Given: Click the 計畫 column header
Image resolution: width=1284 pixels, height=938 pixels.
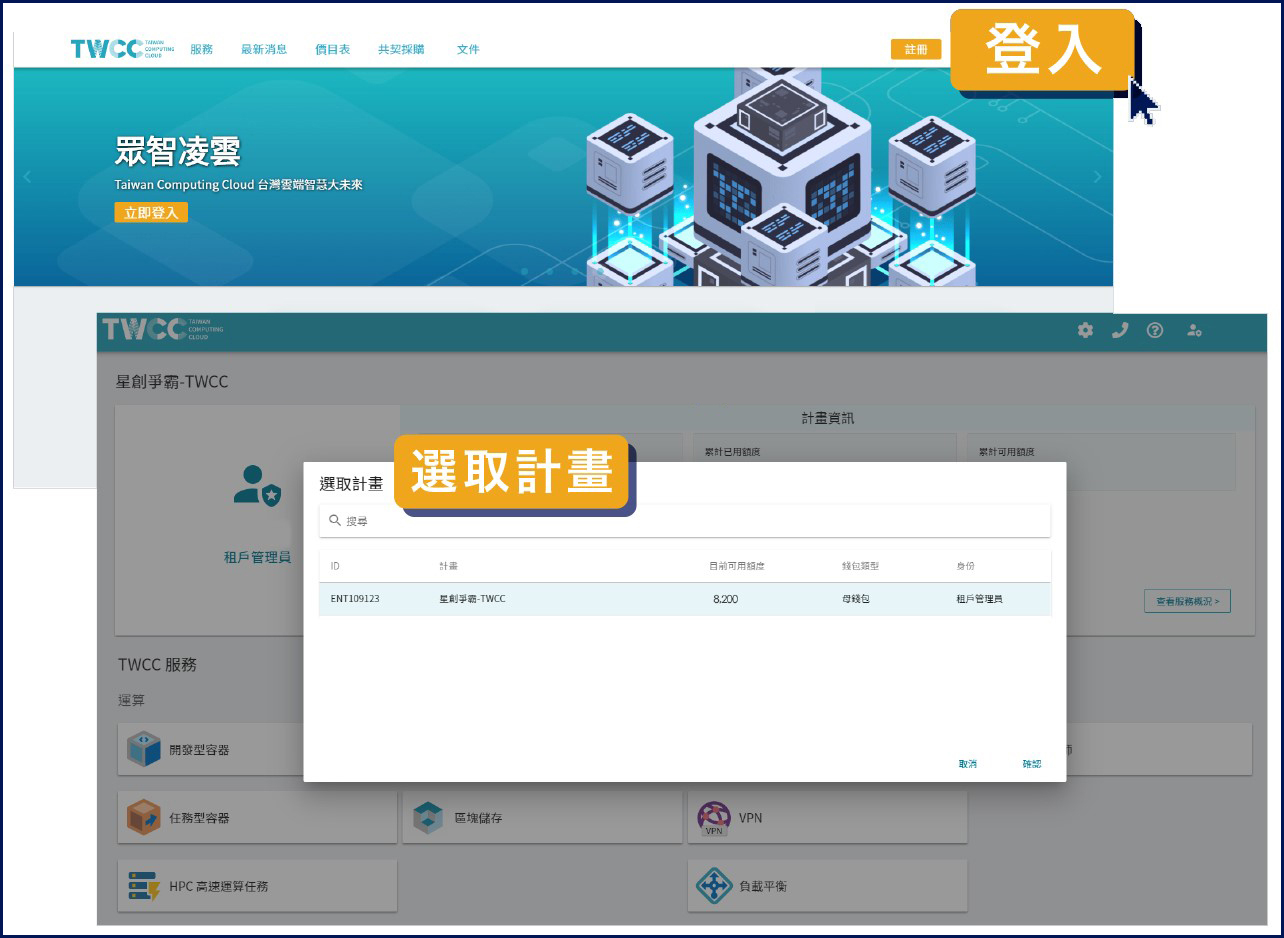Looking at the screenshot, I should coord(449,566).
